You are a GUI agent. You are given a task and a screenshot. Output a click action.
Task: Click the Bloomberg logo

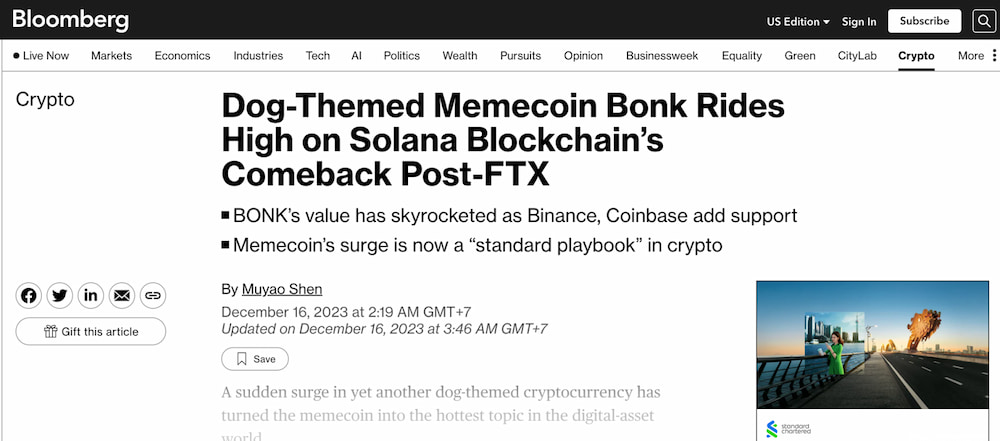(x=70, y=20)
